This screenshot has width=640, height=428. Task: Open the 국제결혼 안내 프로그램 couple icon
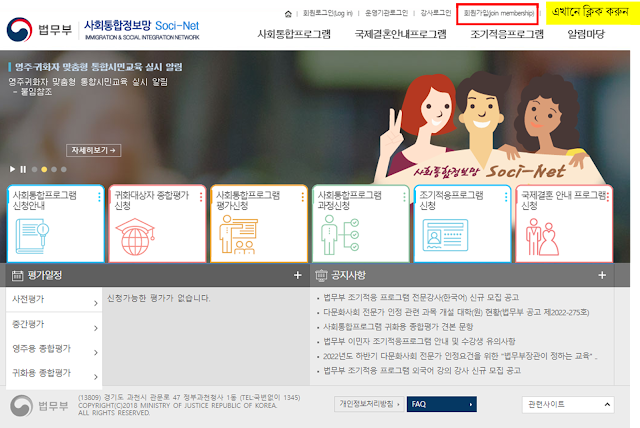545,237
